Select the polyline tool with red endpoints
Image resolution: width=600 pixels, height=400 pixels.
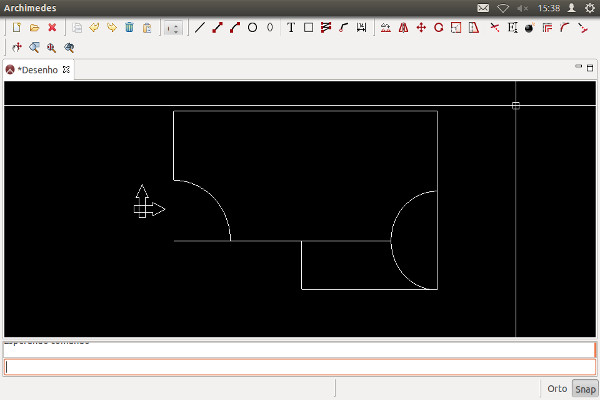tap(217, 28)
